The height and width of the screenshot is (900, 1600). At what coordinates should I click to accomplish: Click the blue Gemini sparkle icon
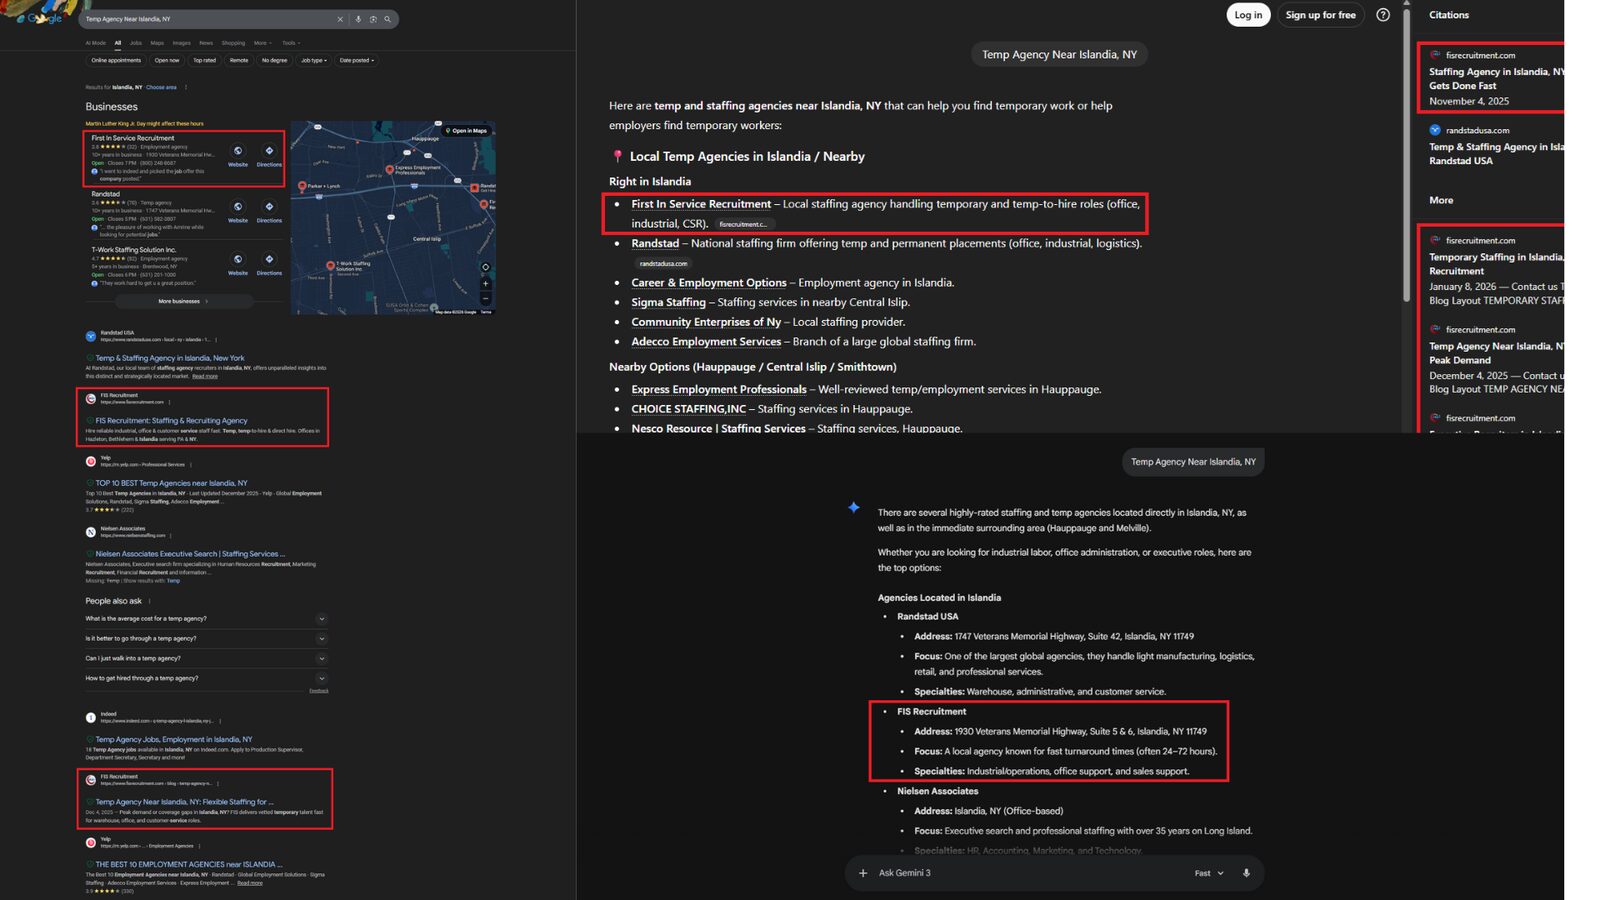coord(854,507)
